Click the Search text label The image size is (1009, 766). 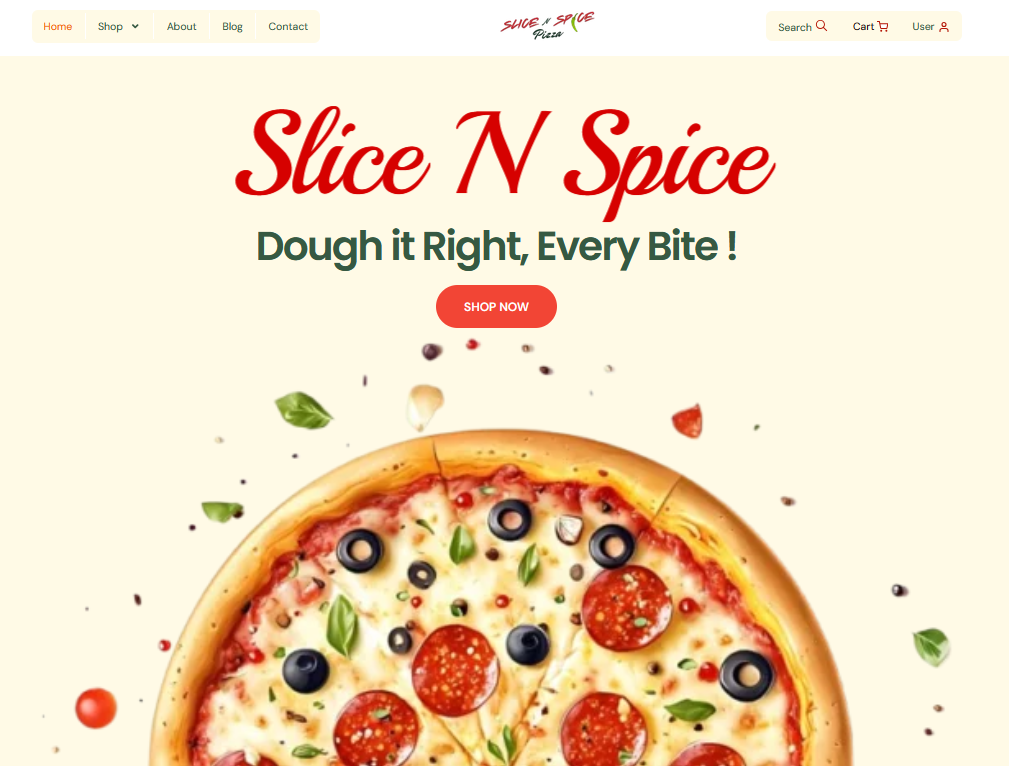[x=795, y=27]
